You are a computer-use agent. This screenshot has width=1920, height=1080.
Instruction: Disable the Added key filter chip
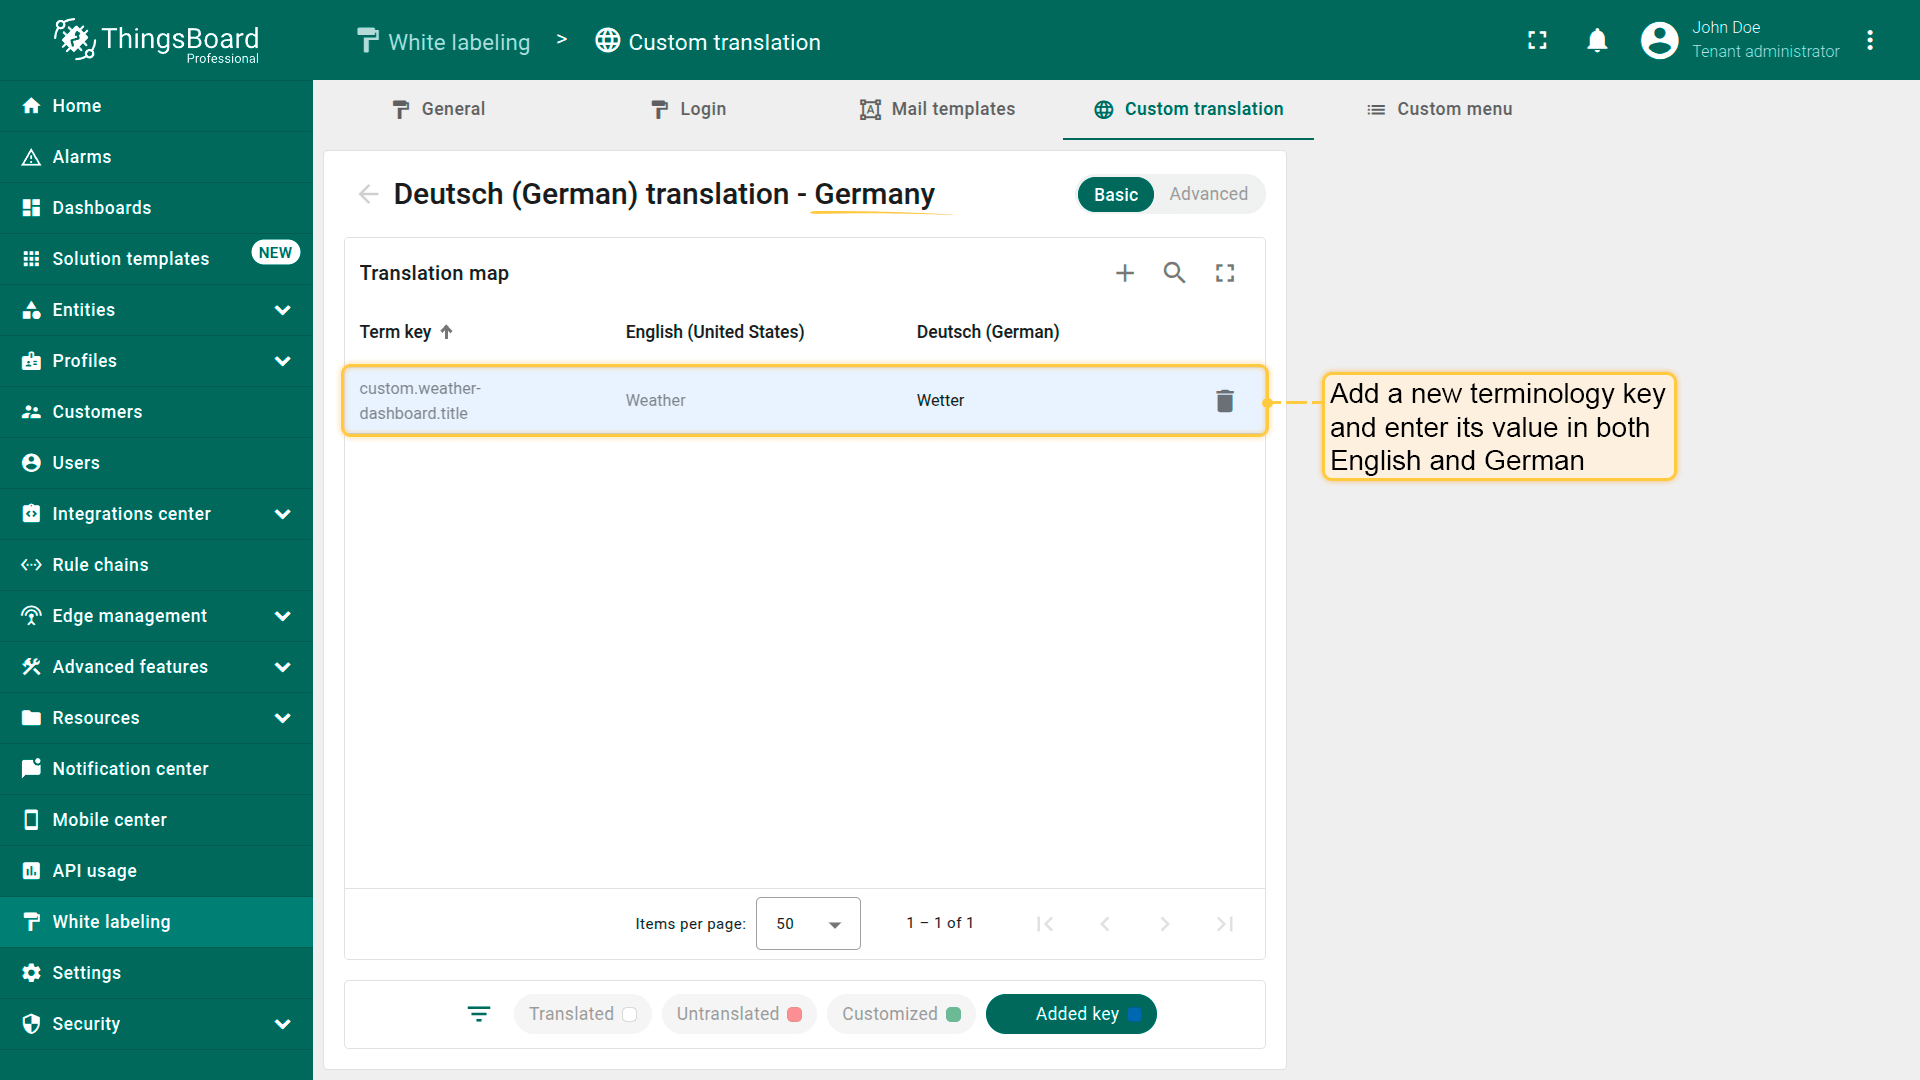[x=1071, y=1014]
